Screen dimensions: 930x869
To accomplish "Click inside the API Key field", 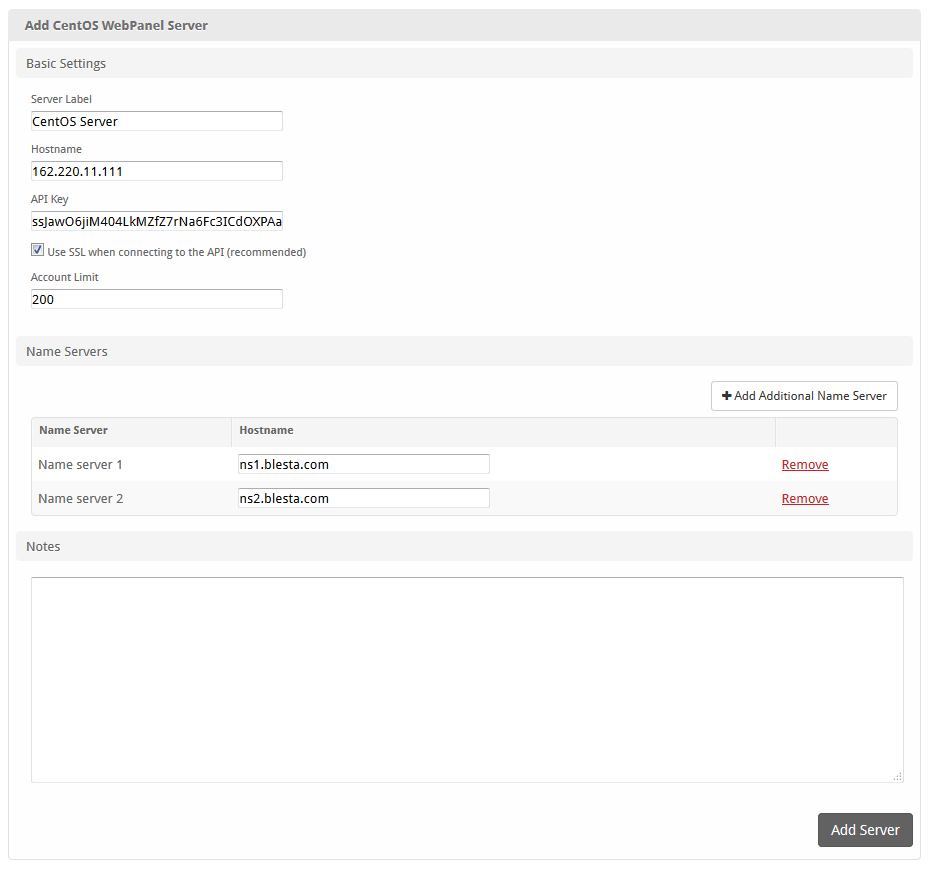I will pyautogui.click(x=156, y=221).
